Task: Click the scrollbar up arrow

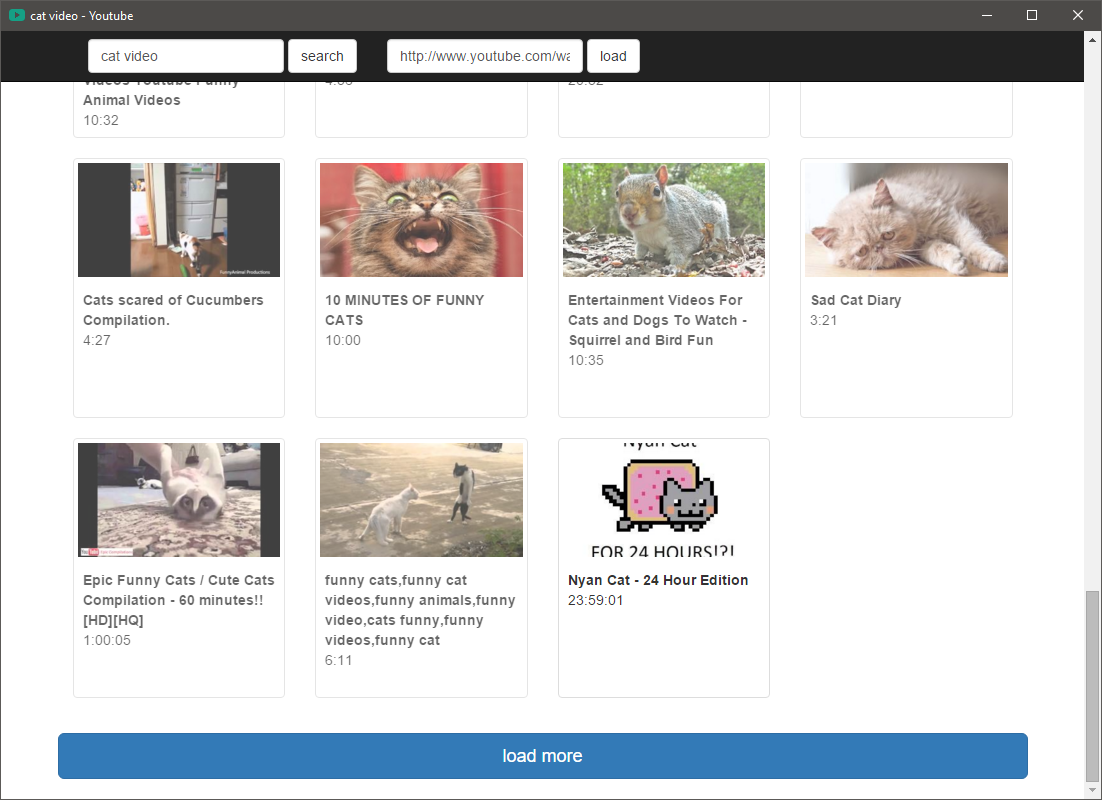Action: 1091,39
